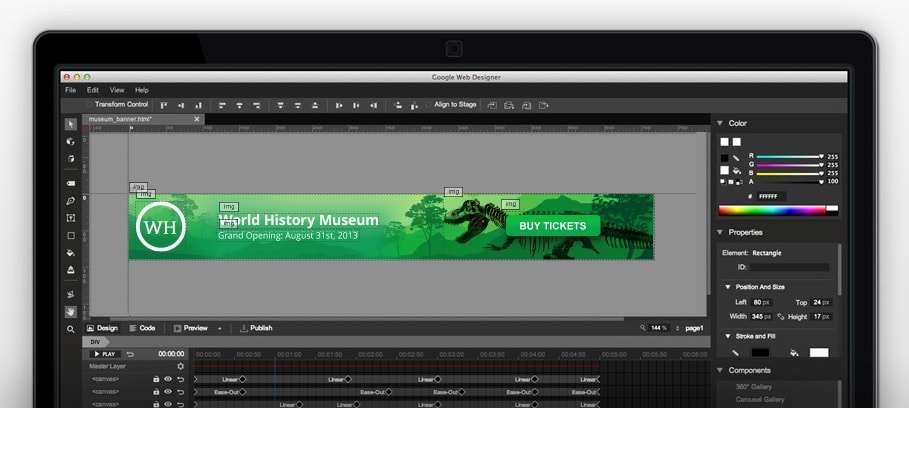This screenshot has height=449, width=909.
Task: Open Master Layer settings gear
Action: pos(181,366)
